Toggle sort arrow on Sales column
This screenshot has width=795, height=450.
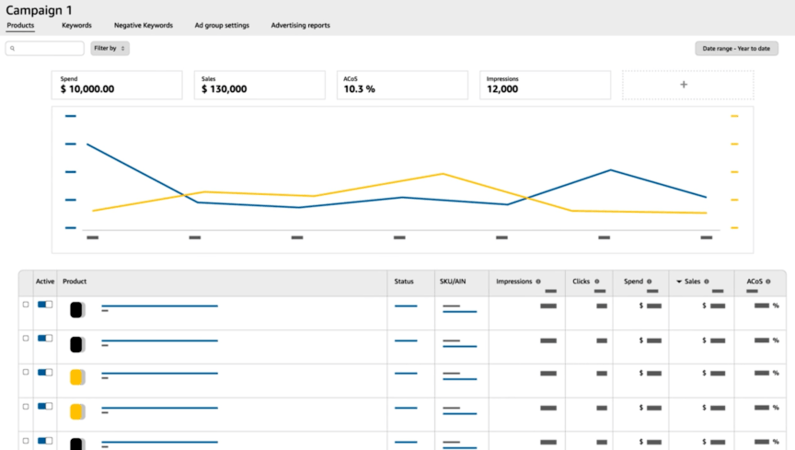(x=679, y=281)
